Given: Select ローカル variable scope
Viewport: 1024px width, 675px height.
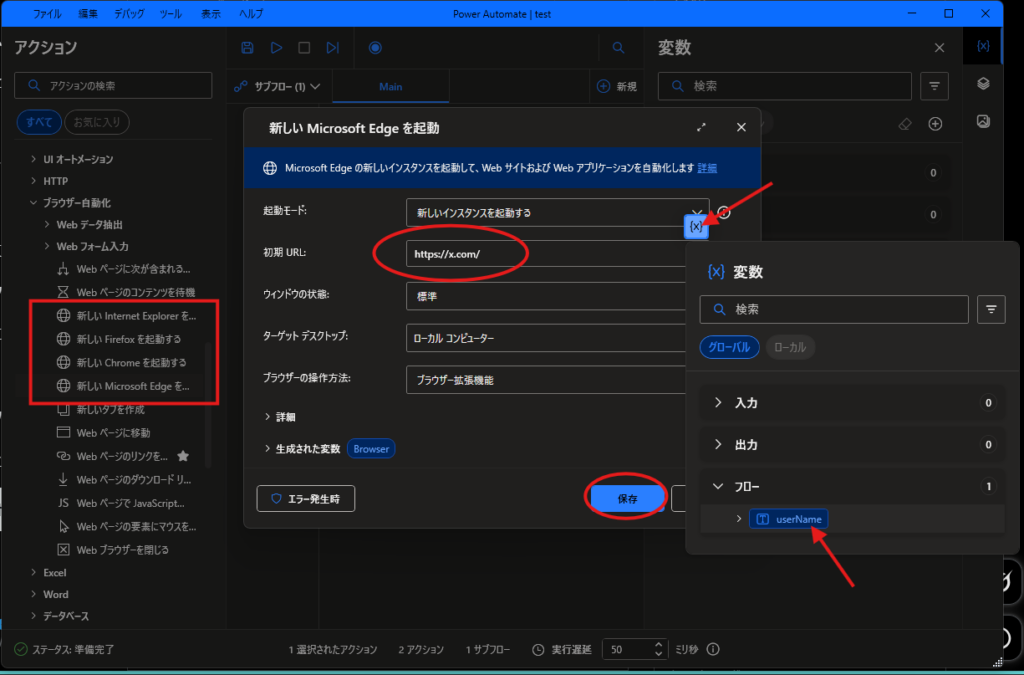Looking at the screenshot, I should click(x=790, y=347).
